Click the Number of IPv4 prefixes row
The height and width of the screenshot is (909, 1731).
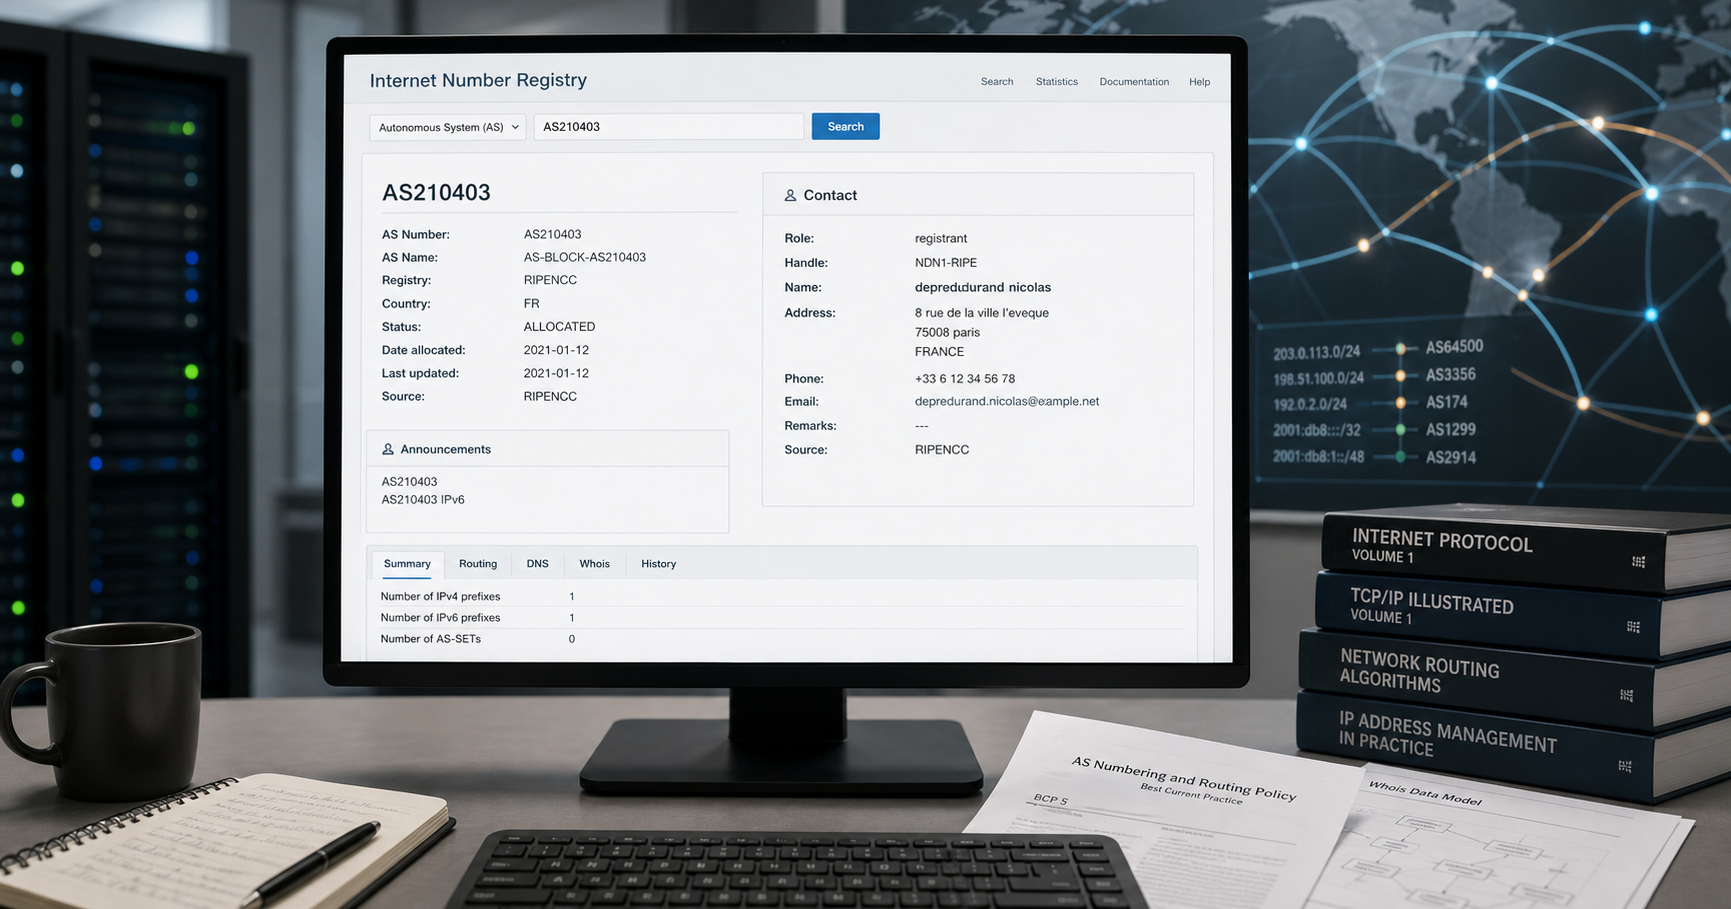click(780, 597)
